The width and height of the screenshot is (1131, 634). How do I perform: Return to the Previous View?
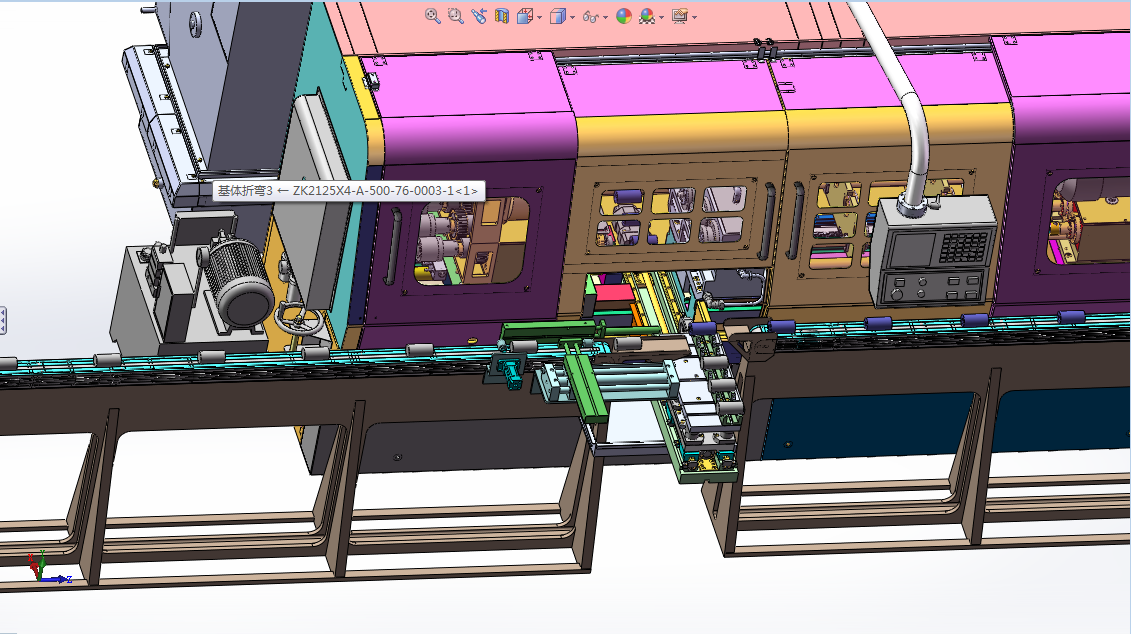[x=479, y=16]
